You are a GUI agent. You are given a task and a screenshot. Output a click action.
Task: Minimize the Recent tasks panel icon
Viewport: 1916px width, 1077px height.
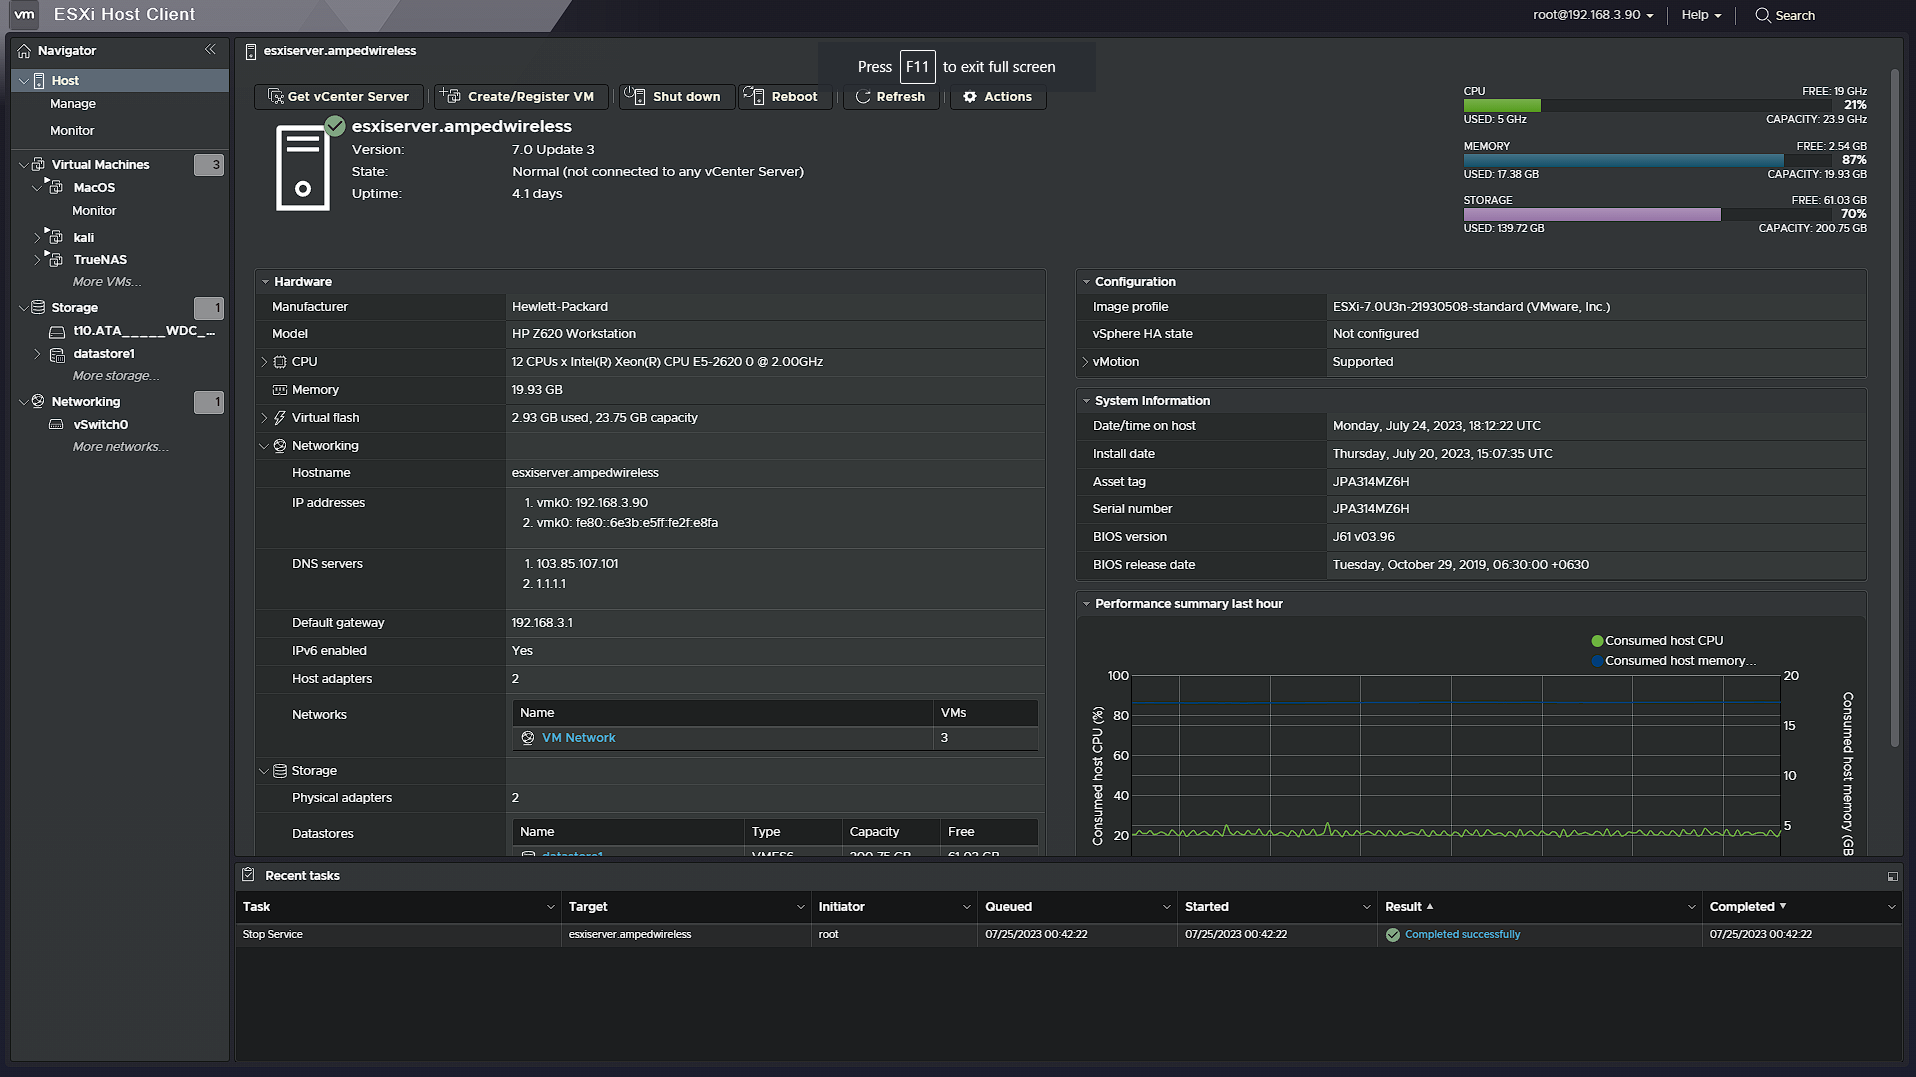pyautogui.click(x=1892, y=876)
